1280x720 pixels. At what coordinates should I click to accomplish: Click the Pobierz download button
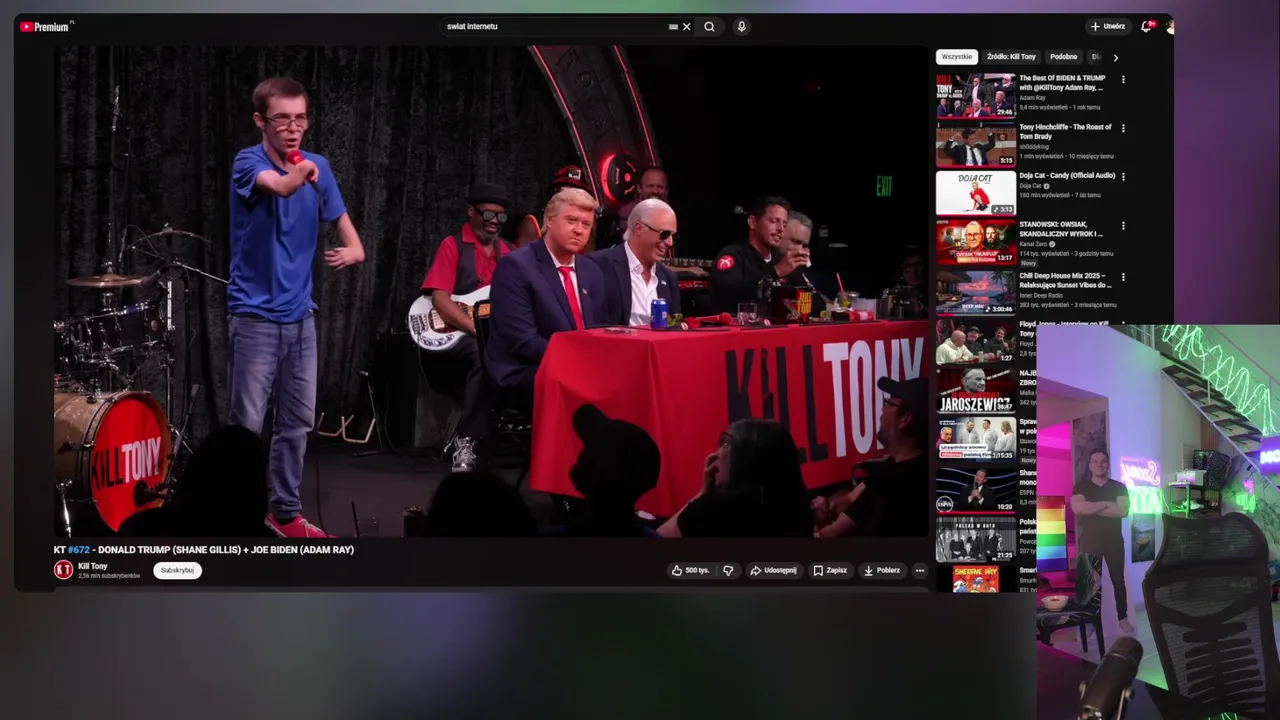pyautogui.click(x=882, y=570)
